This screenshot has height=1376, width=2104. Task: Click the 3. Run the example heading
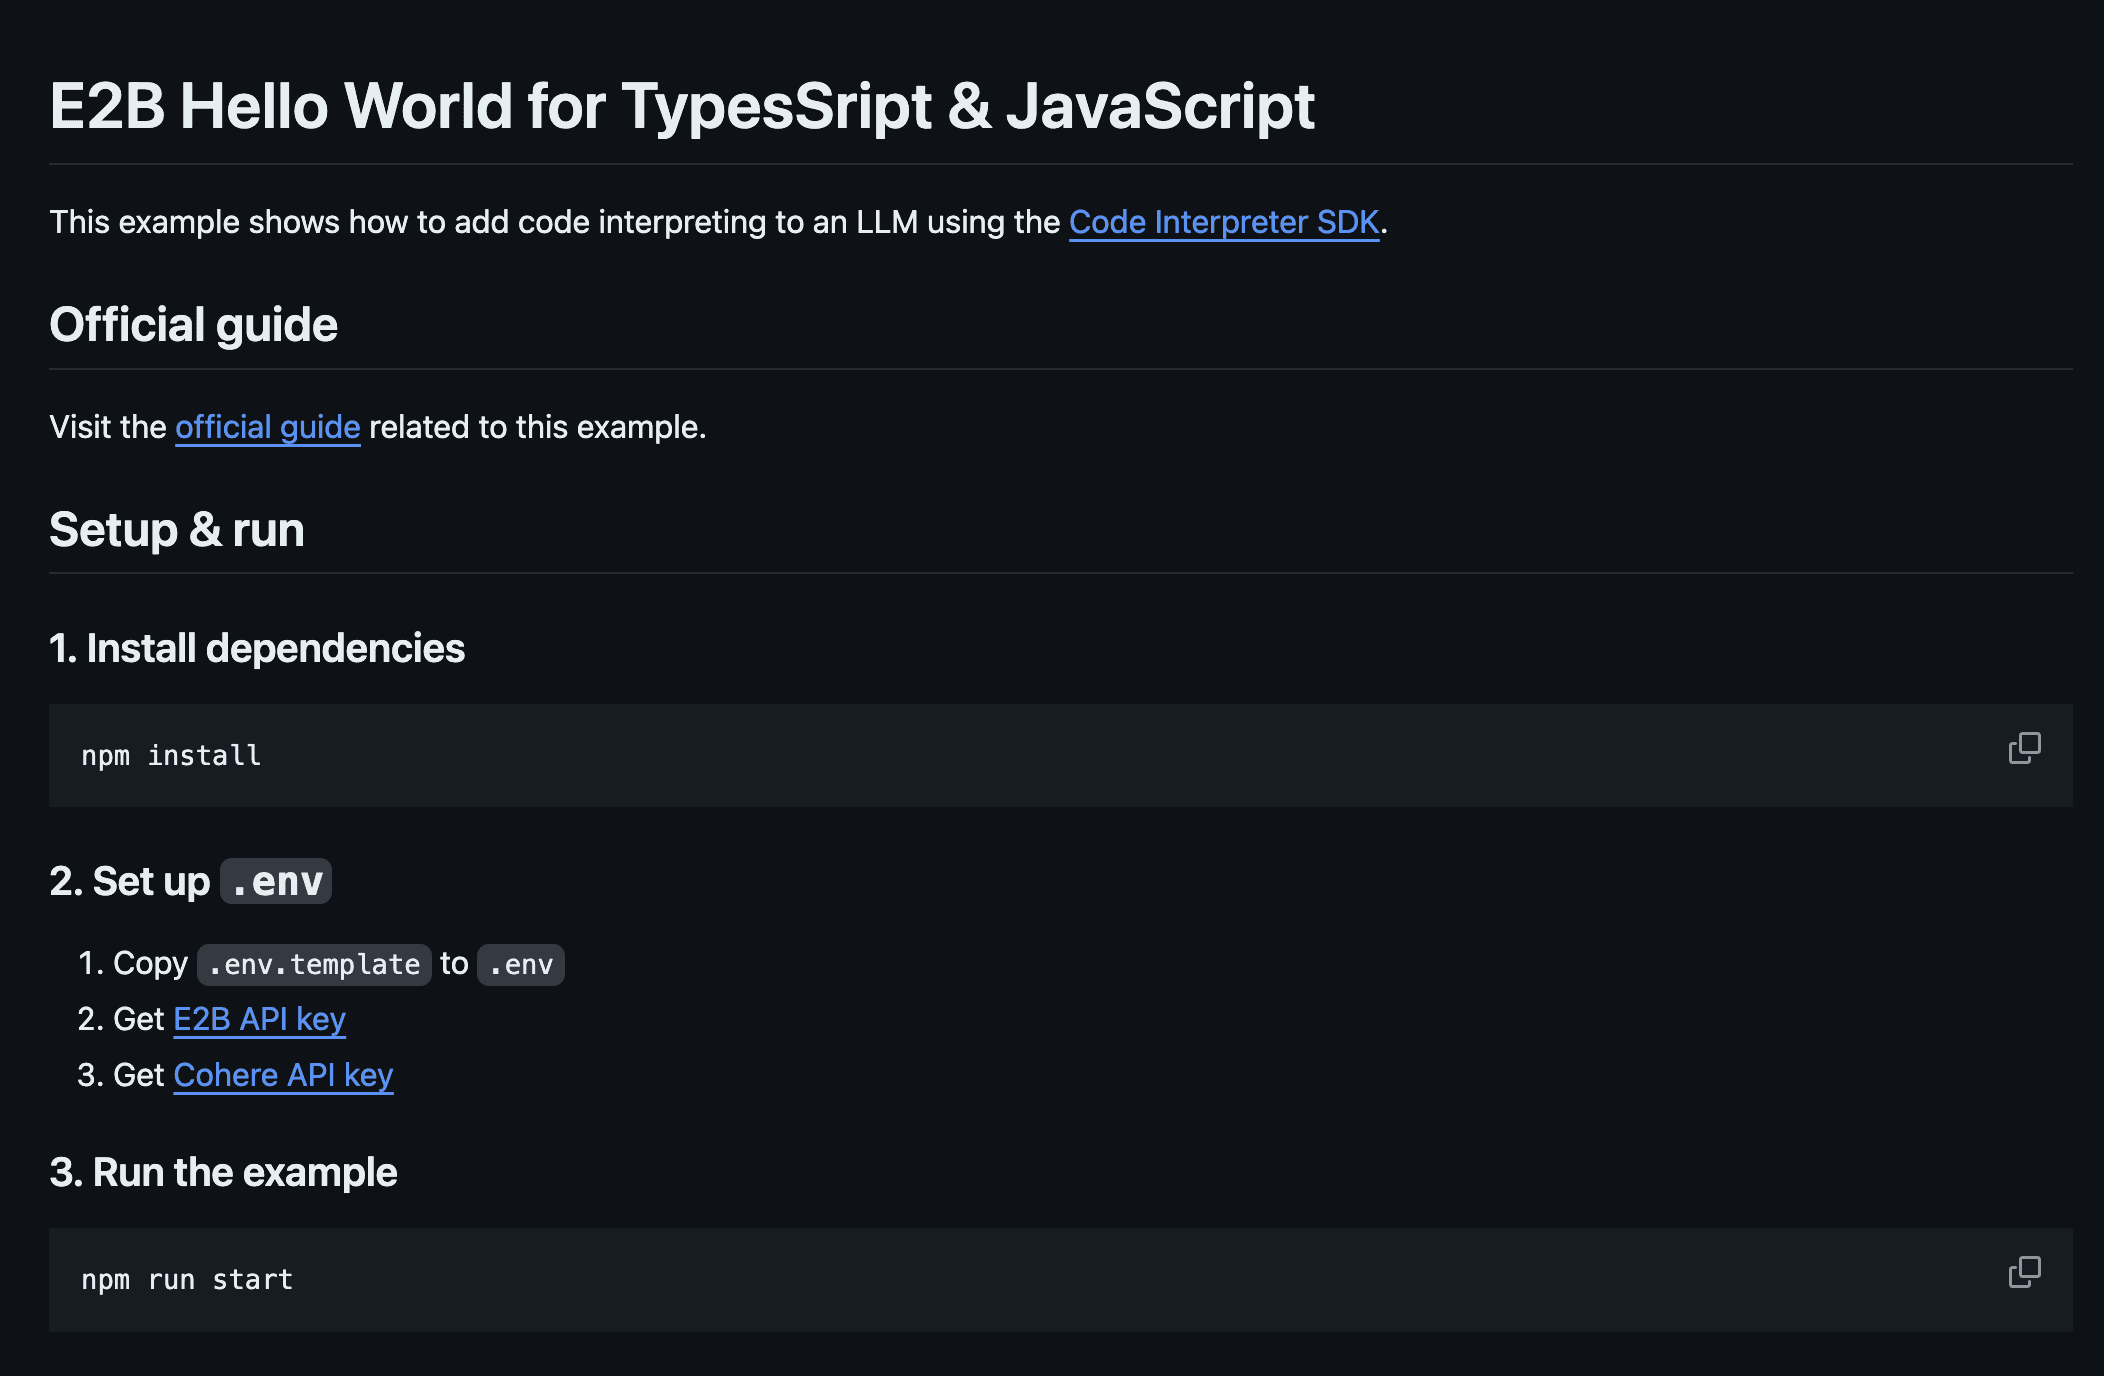point(223,1172)
